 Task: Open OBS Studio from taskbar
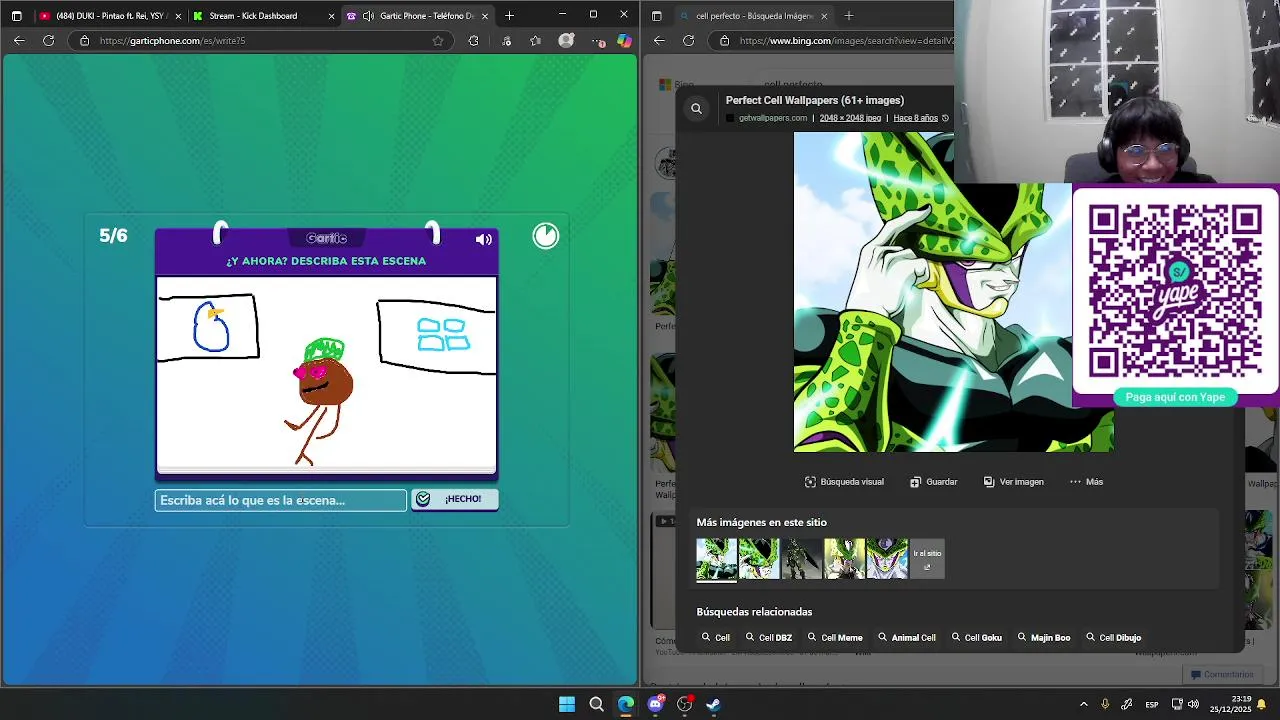[x=684, y=704]
